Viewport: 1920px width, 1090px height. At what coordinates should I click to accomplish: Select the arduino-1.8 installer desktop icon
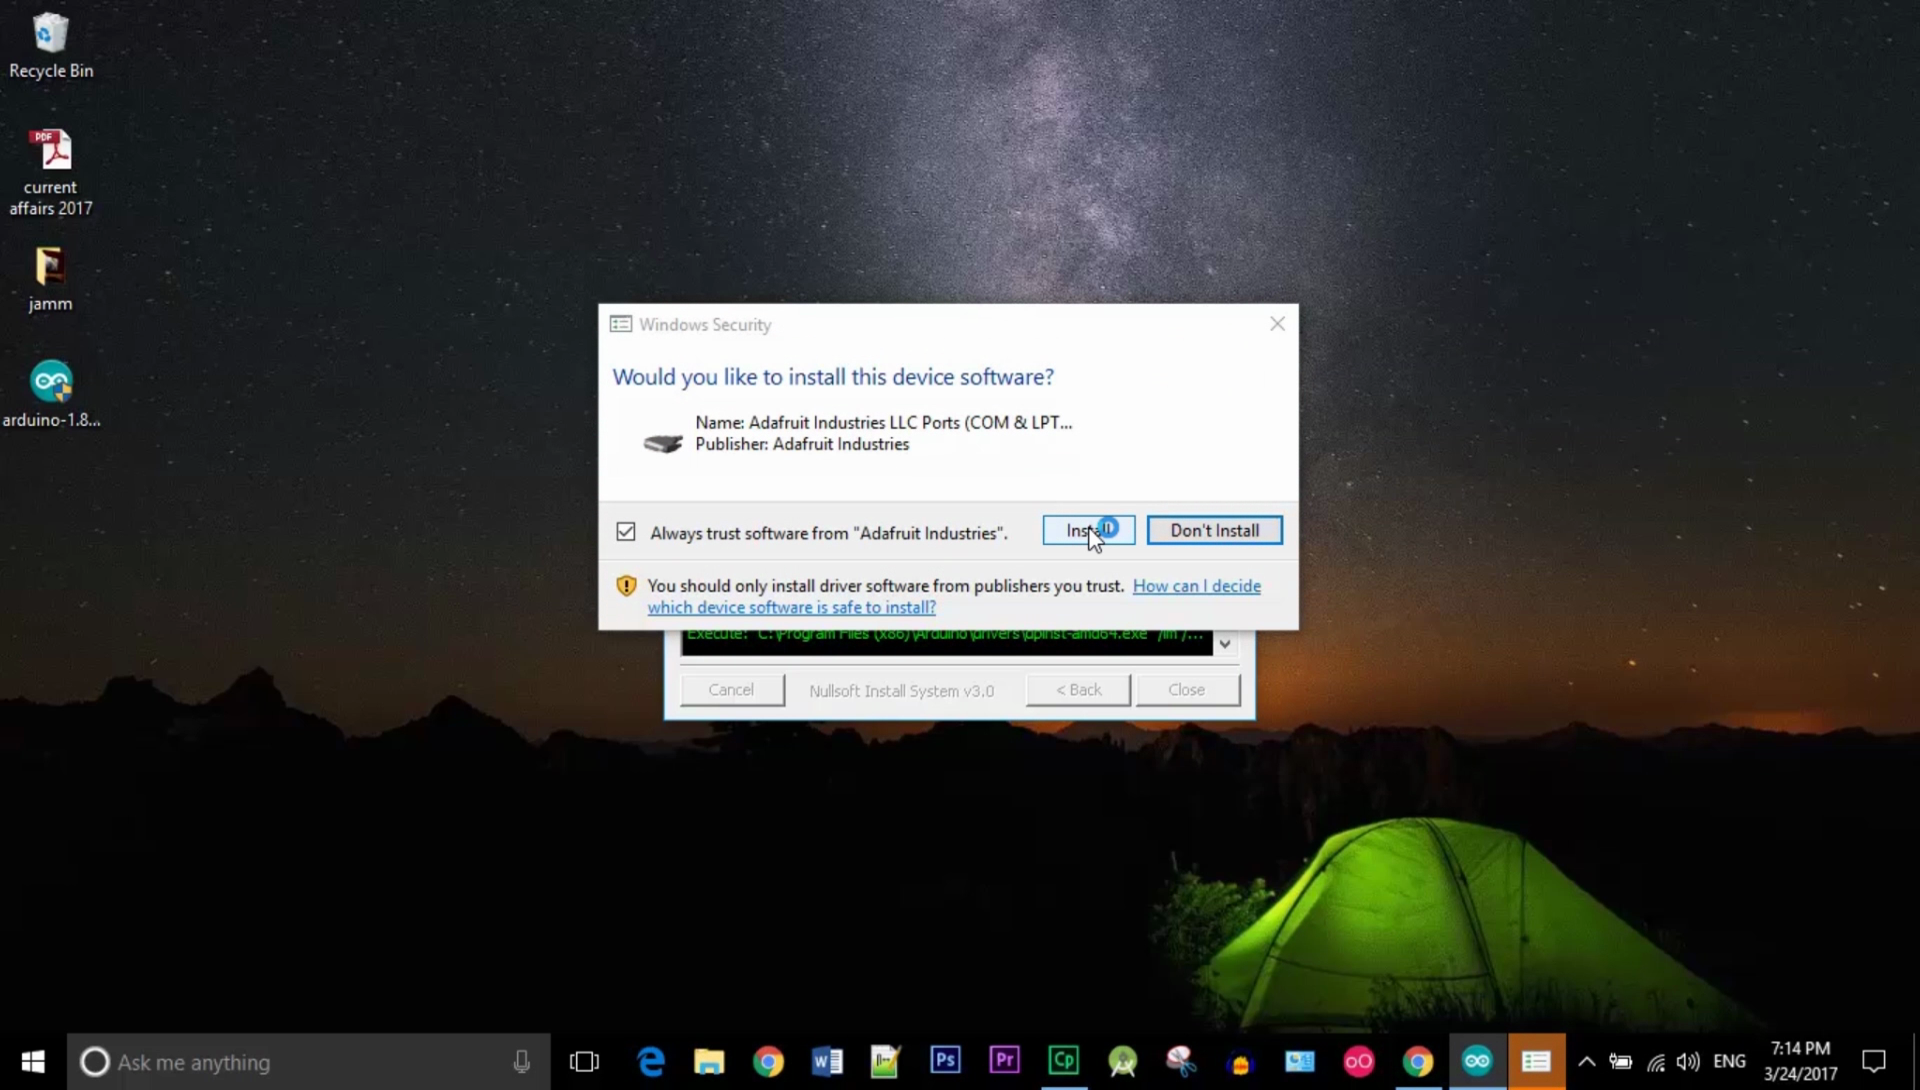(x=50, y=394)
